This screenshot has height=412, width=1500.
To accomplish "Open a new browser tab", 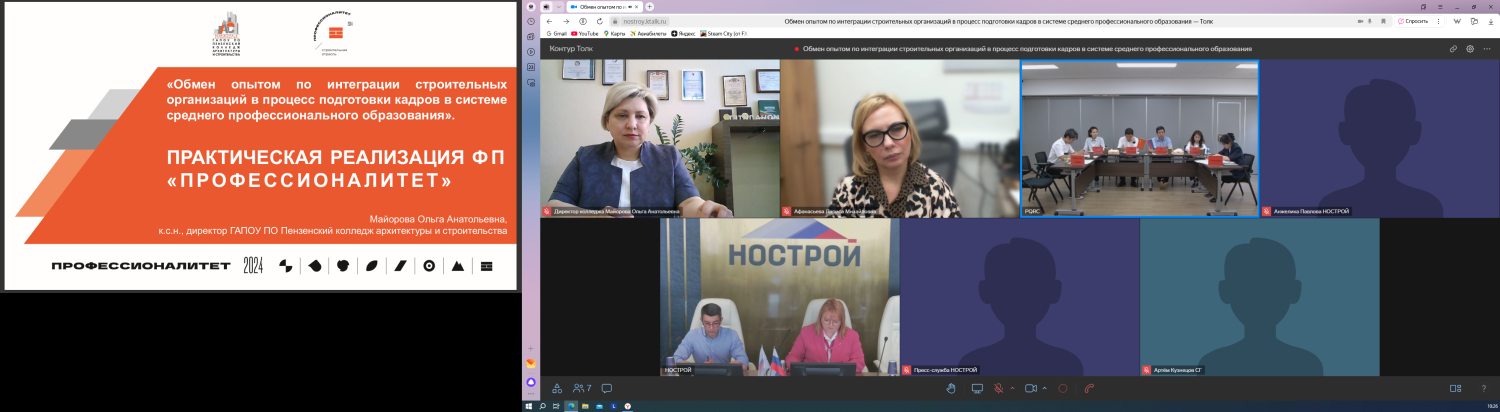I will coord(649,6).
